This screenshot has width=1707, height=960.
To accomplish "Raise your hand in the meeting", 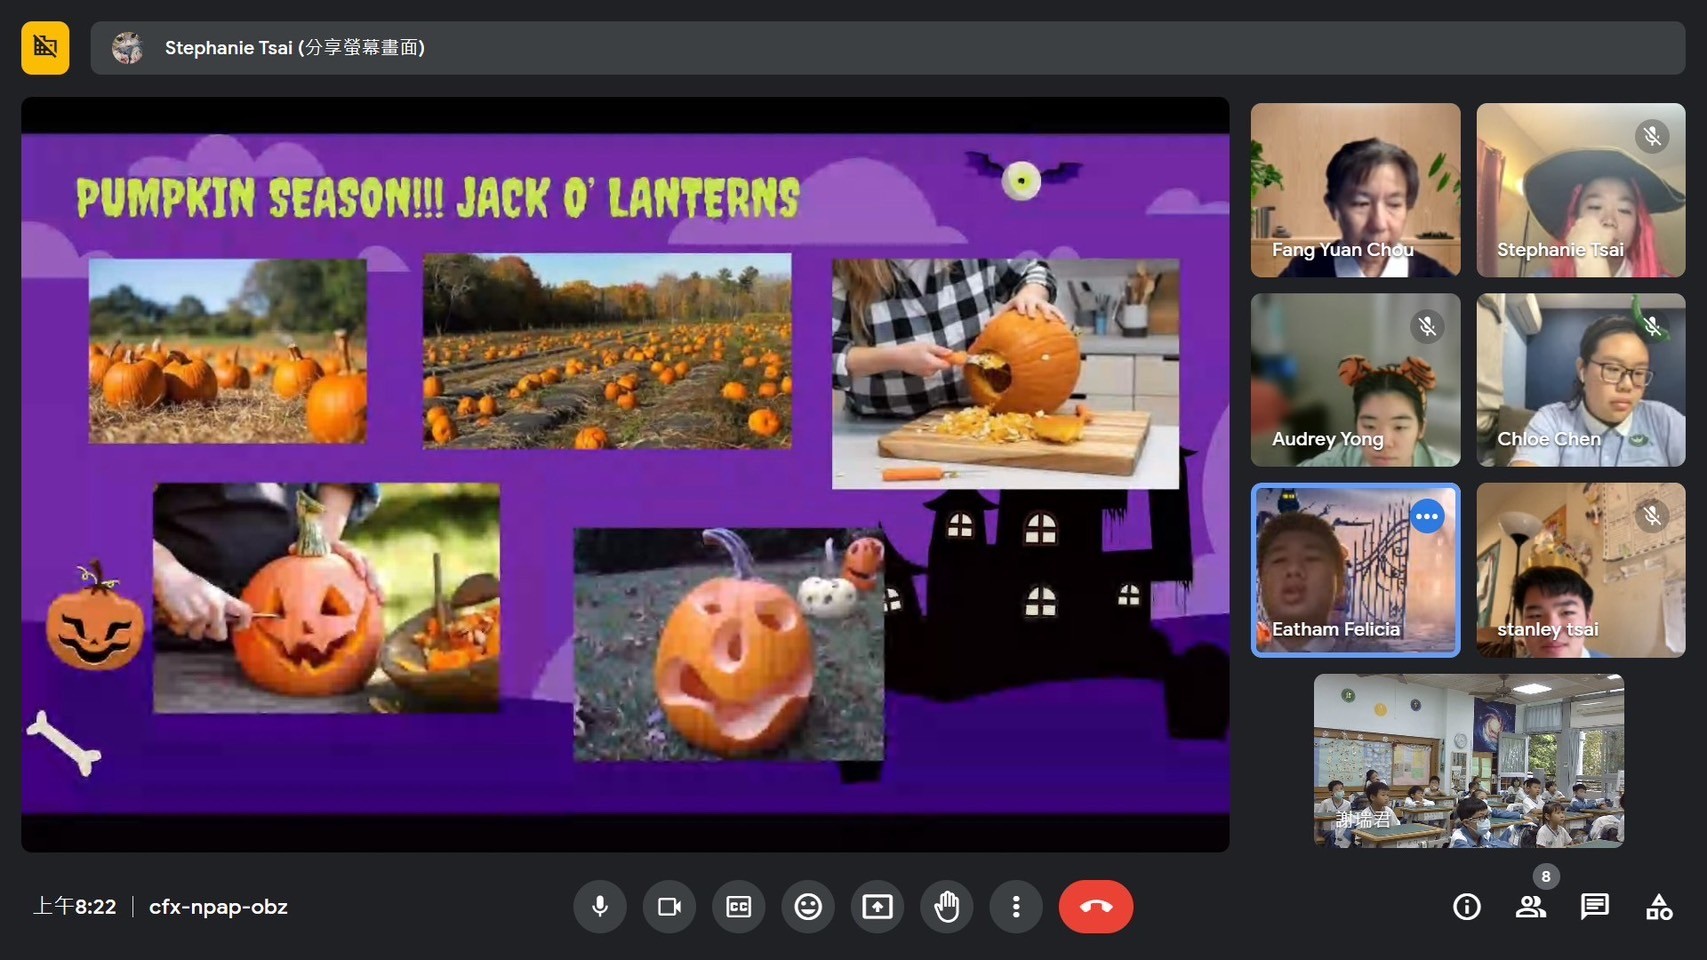I will (x=946, y=906).
